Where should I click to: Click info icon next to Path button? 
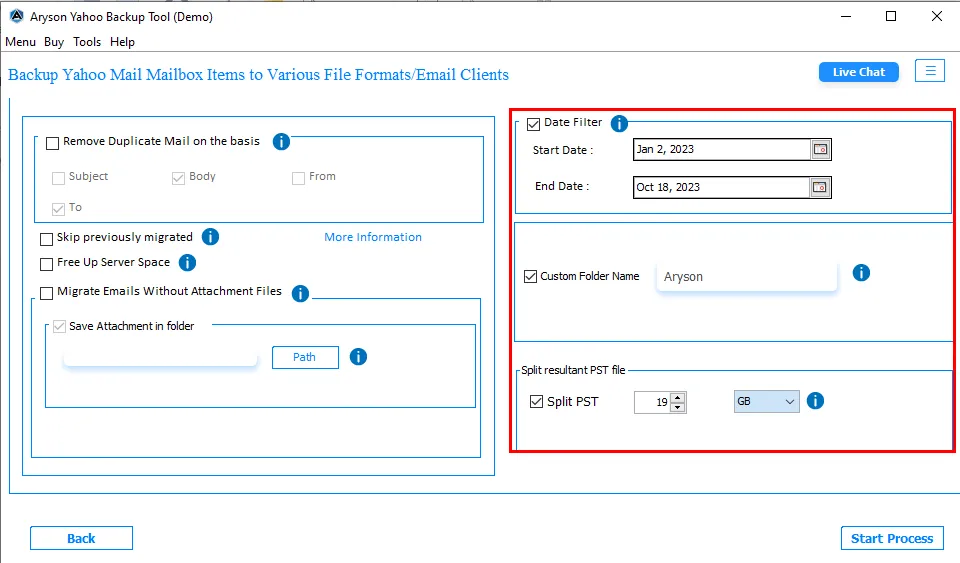tap(358, 357)
